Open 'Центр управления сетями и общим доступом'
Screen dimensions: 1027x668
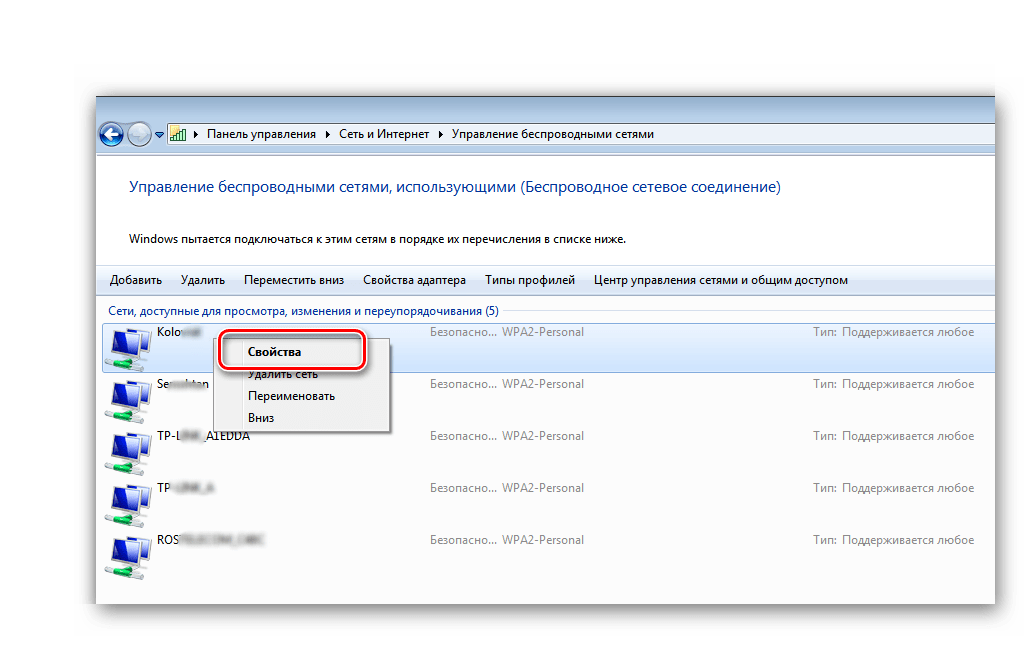tap(720, 280)
